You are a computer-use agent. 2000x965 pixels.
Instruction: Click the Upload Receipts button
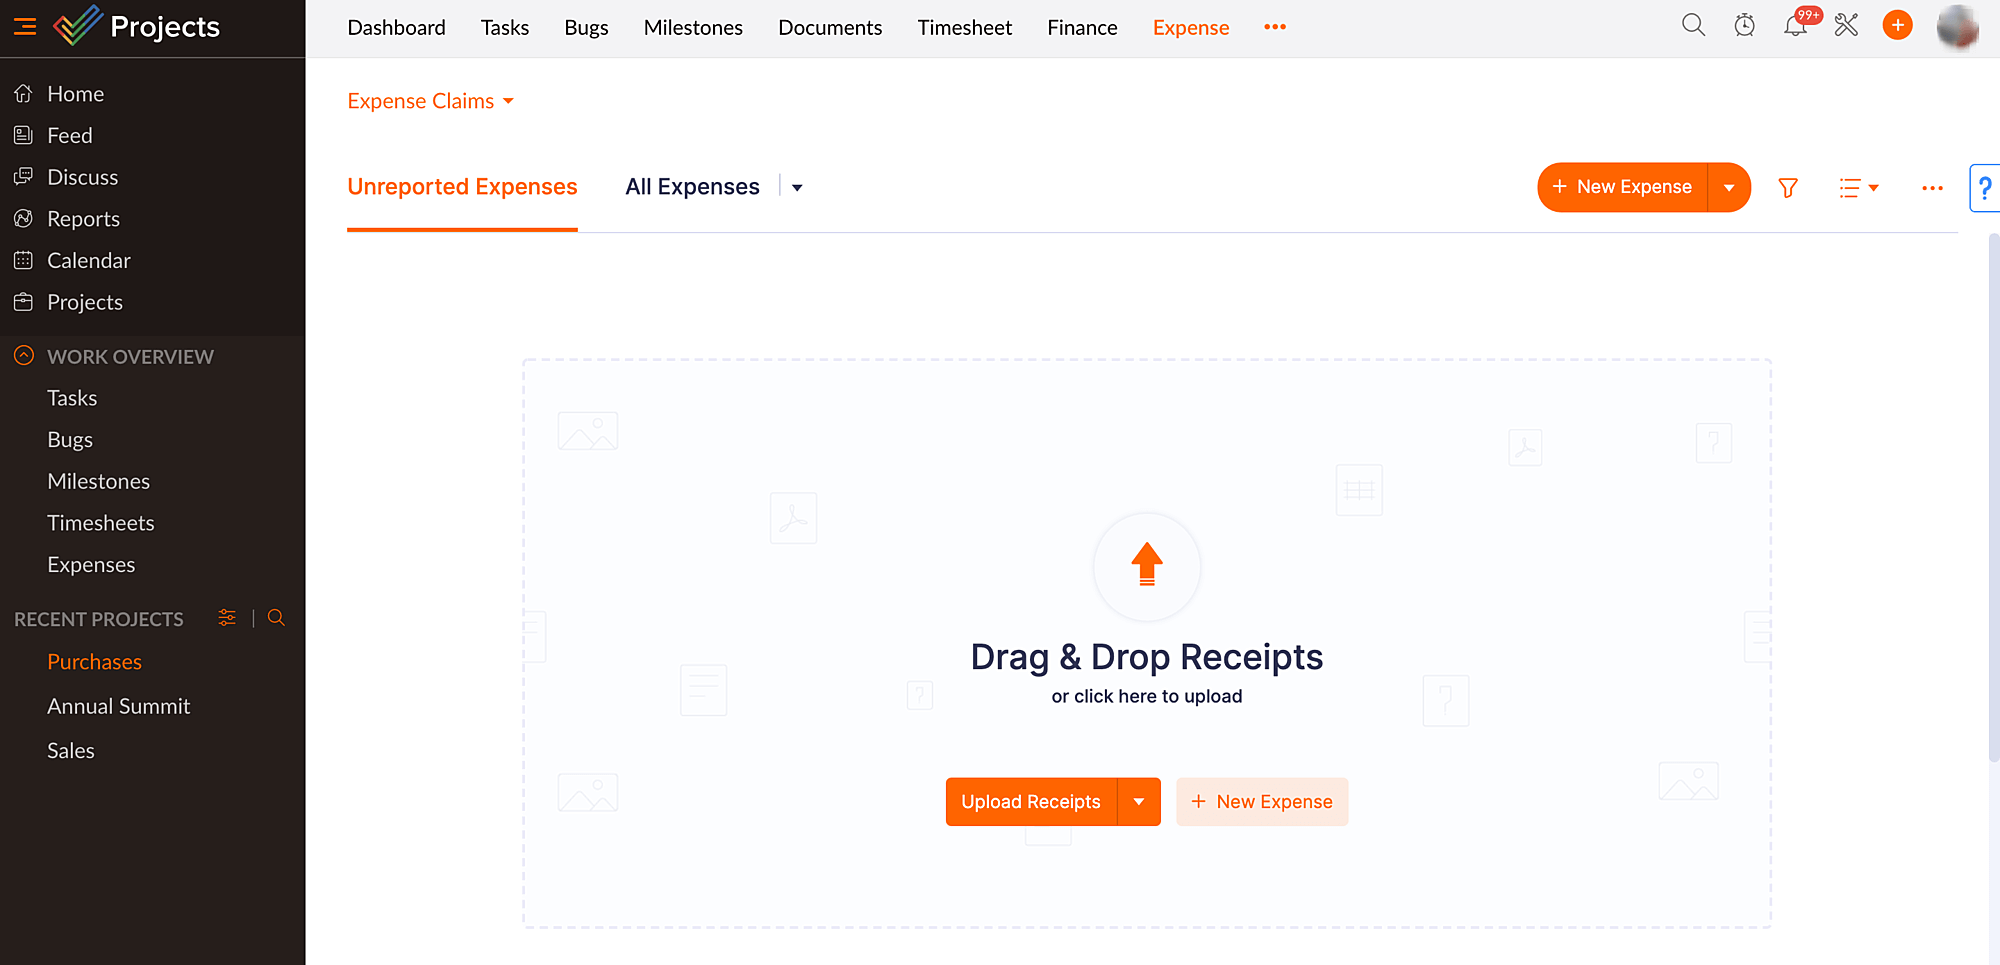pyautogui.click(x=1031, y=802)
